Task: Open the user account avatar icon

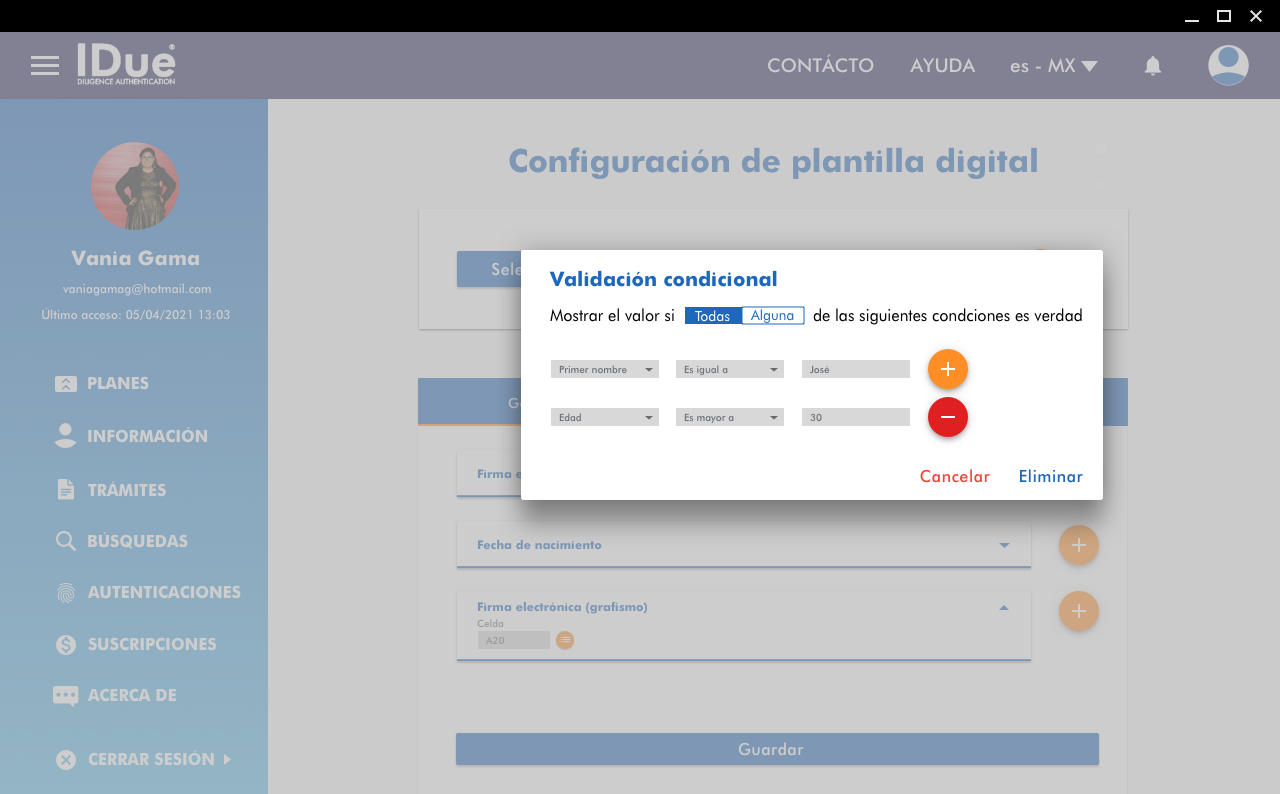Action: click(1227, 66)
